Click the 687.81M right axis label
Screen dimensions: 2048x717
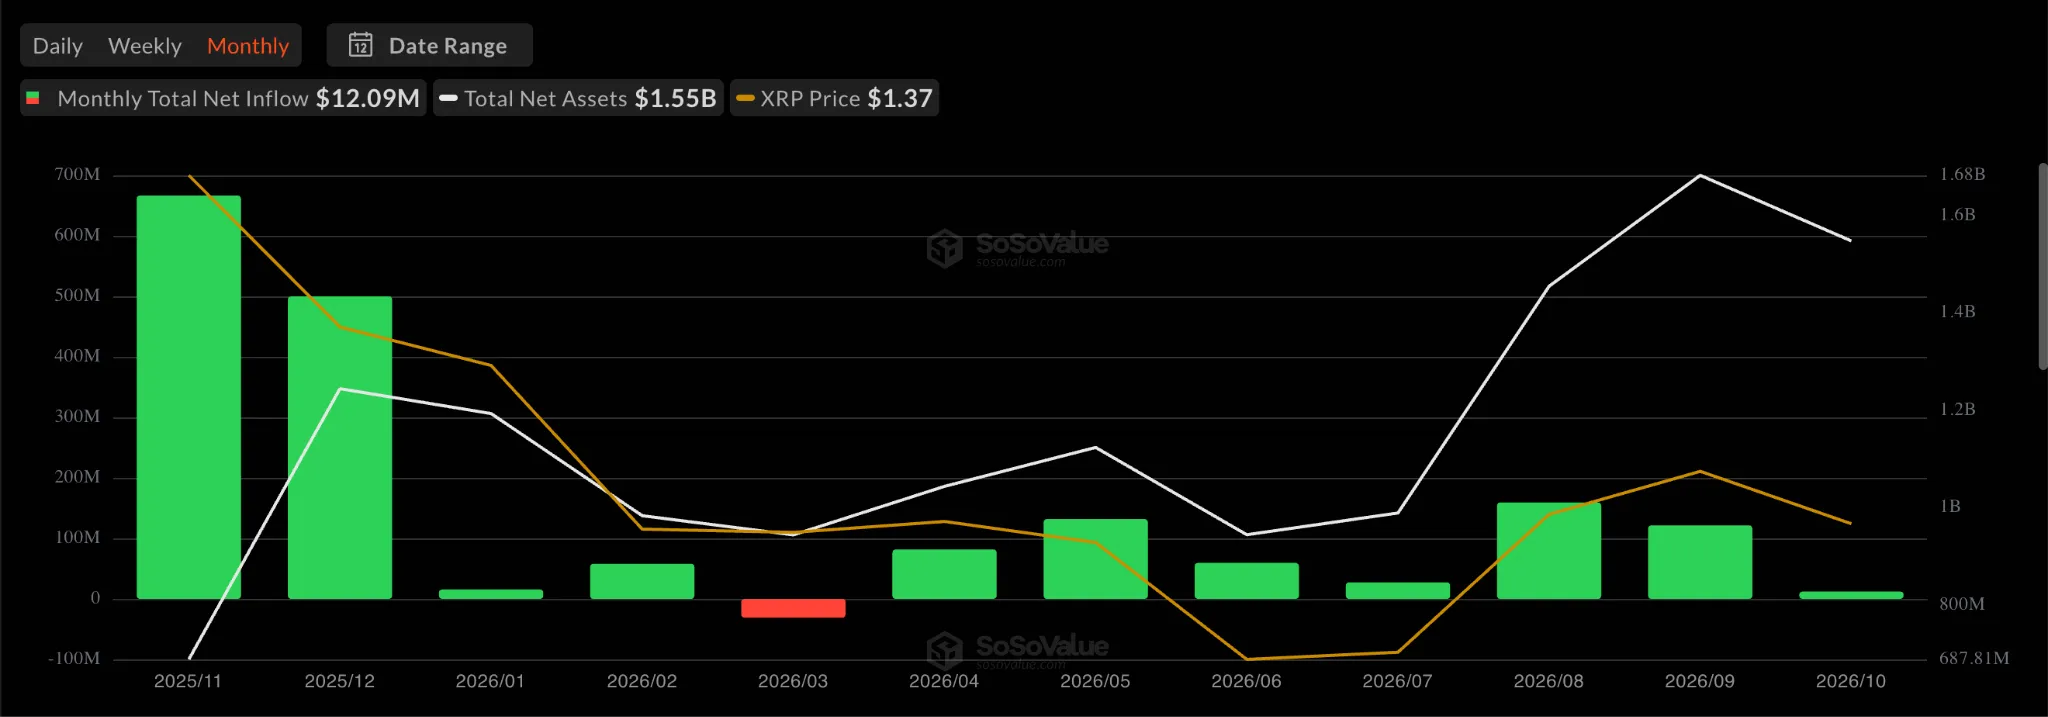(x=1974, y=659)
